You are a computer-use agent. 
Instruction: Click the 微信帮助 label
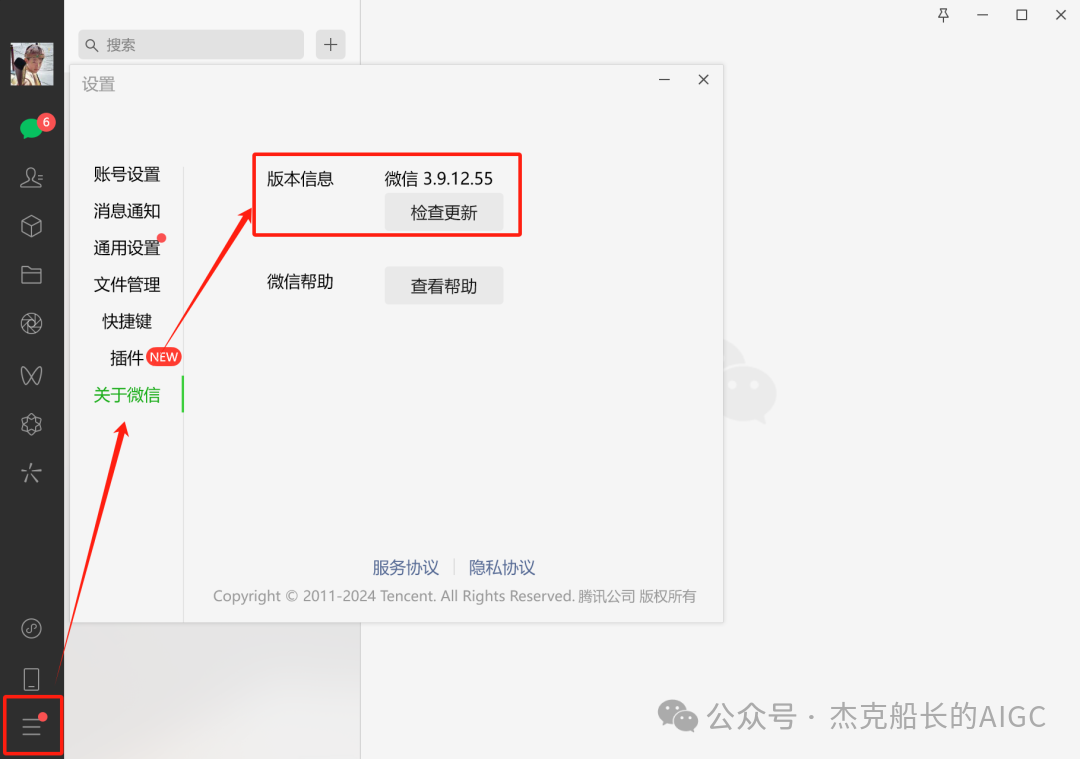click(x=300, y=282)
